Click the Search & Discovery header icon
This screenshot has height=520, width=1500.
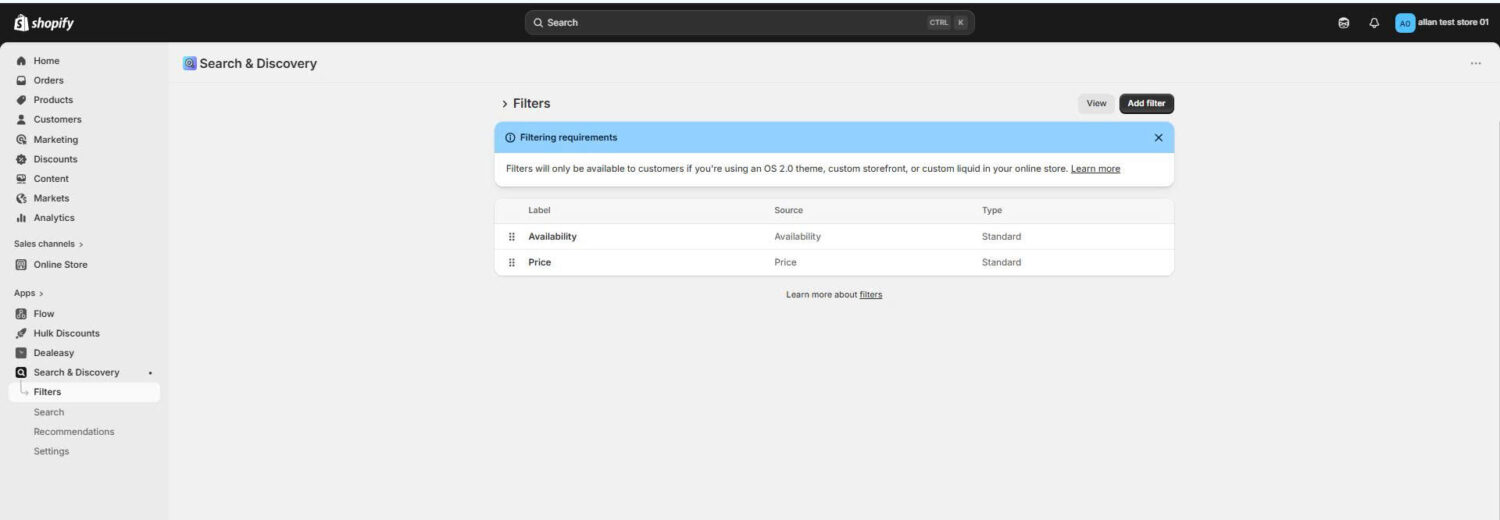(x=190, y=64)
